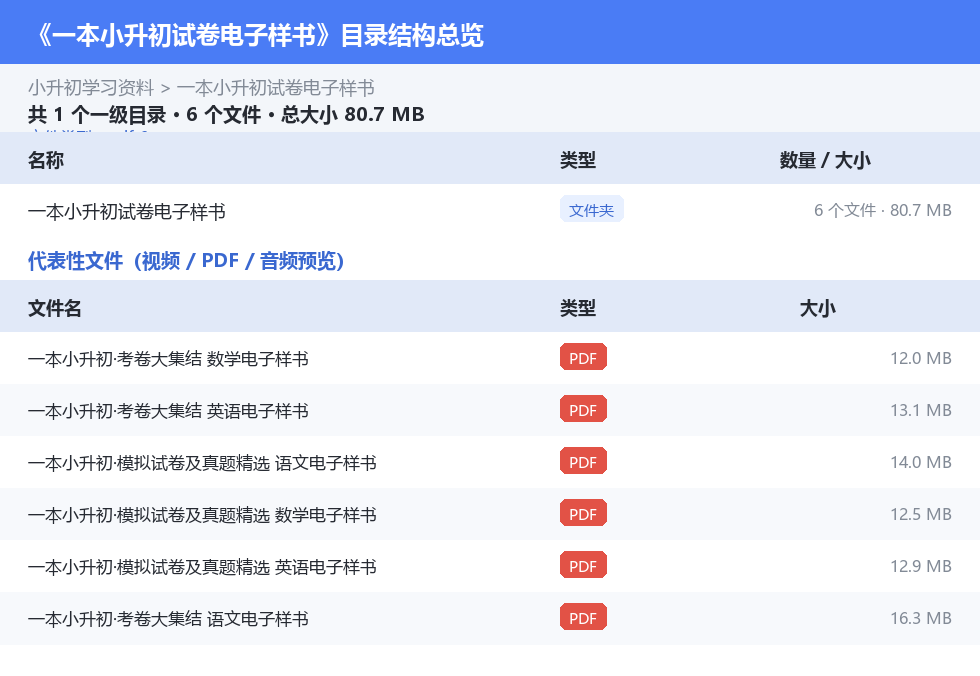
Task: Click the PDF badge for 考卷大集结 数学
Action: coord(583,357)
